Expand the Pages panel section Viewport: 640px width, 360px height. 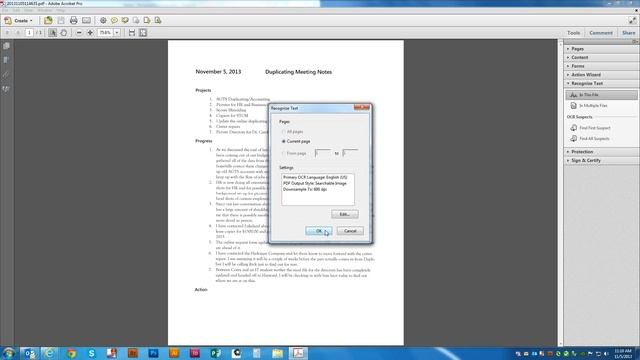(x=601, y=49)
